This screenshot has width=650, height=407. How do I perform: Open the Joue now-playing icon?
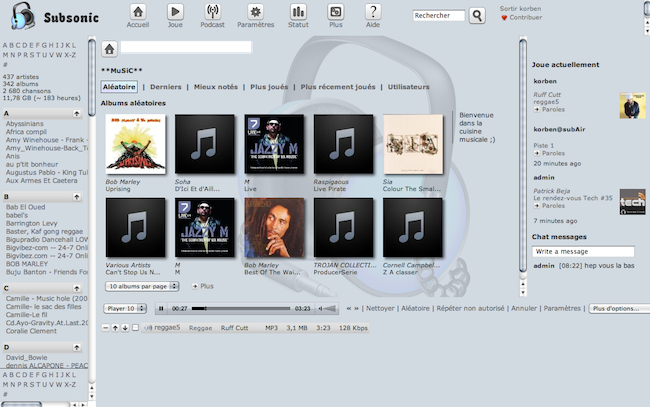point(175,12)
